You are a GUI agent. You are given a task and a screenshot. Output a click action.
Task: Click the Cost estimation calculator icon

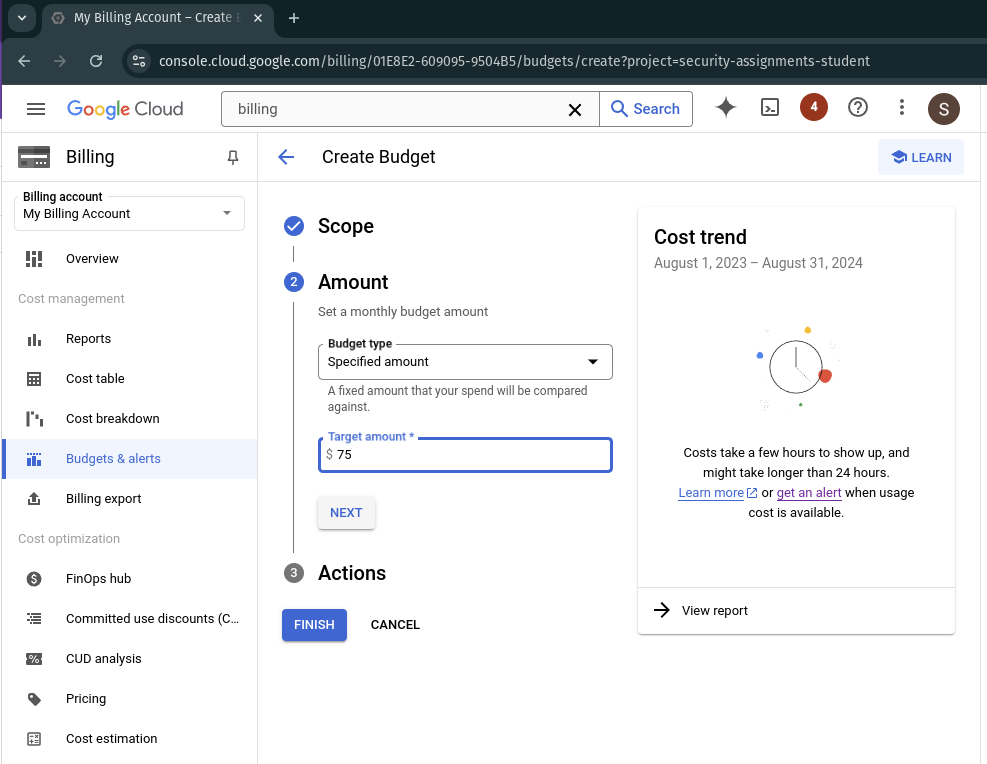(x=34, y=739)
